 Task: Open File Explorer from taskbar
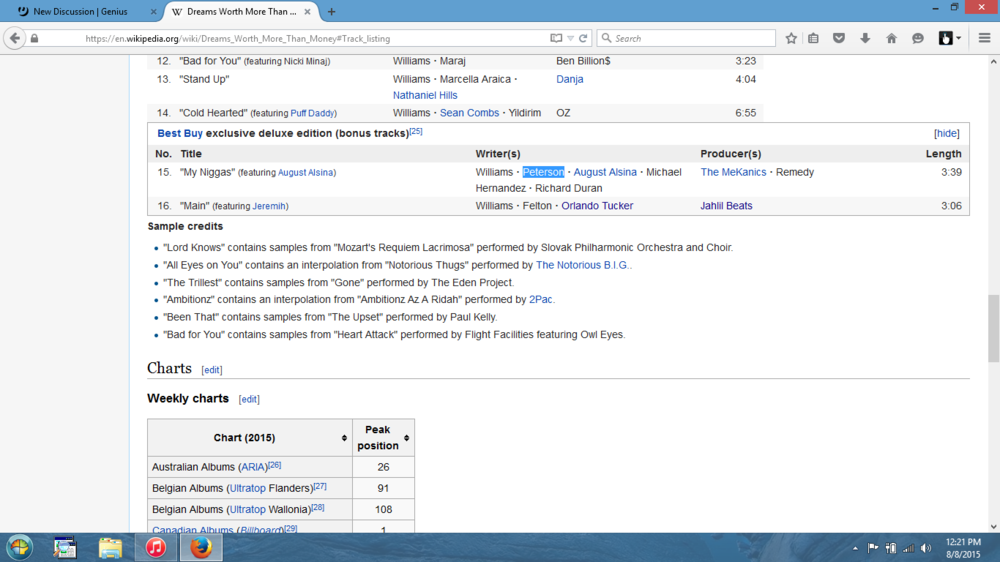tap(110, 547)
